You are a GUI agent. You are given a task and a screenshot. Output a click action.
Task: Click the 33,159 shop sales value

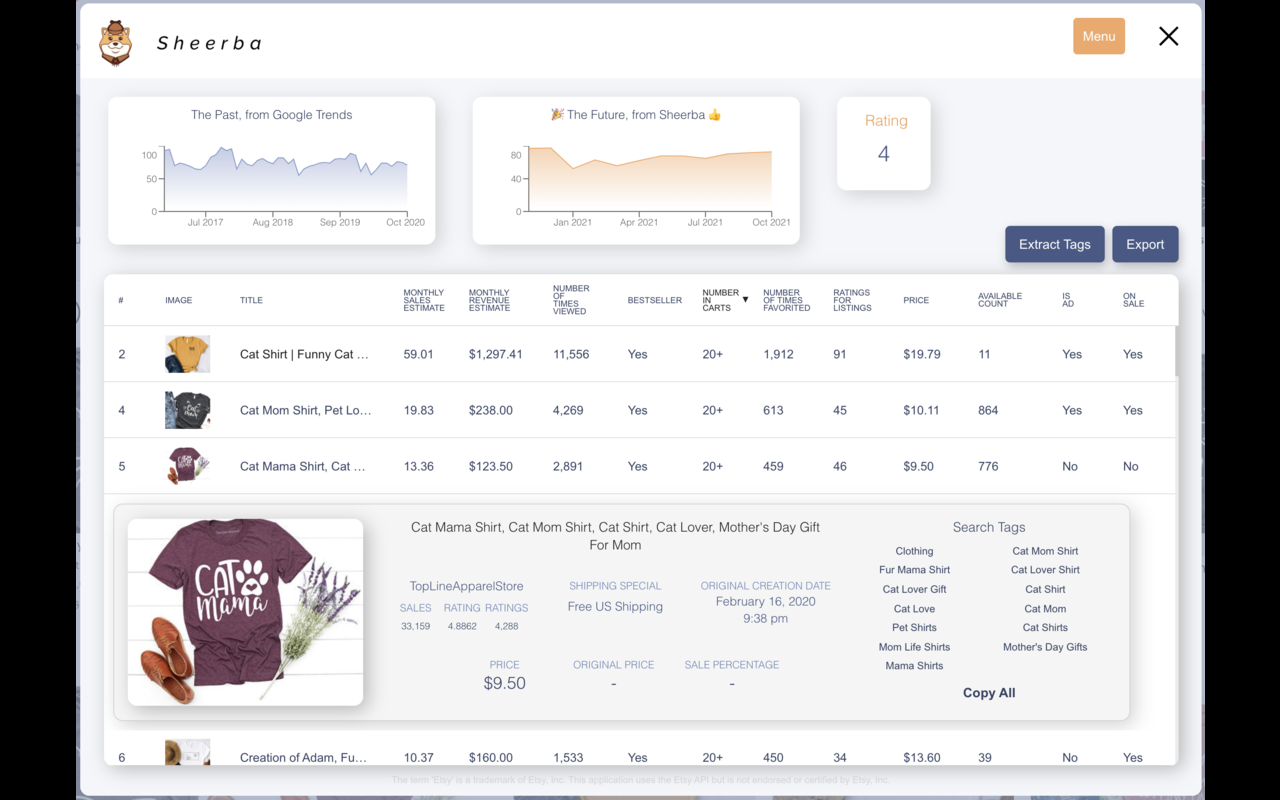tap(415, 627)
